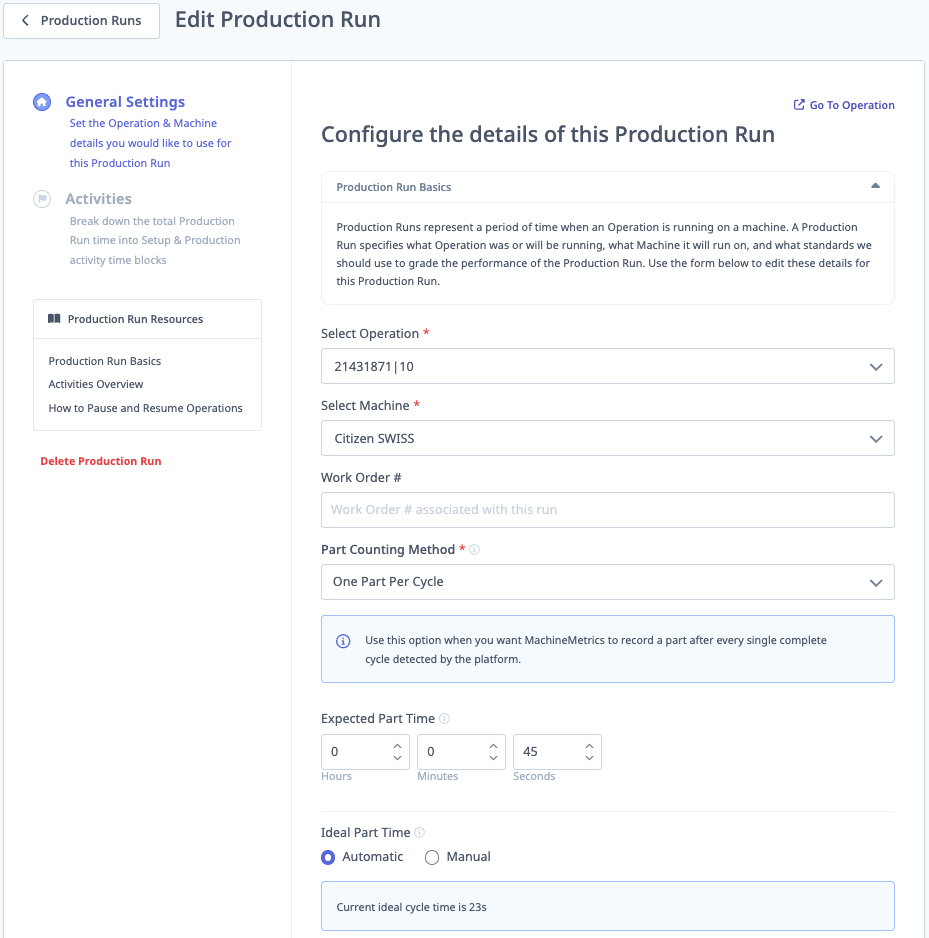Open How to Pause and Resume Operations resource
The height and width of the screenshot is (938, 929).
pyautogui.click(x=144, y=408)
